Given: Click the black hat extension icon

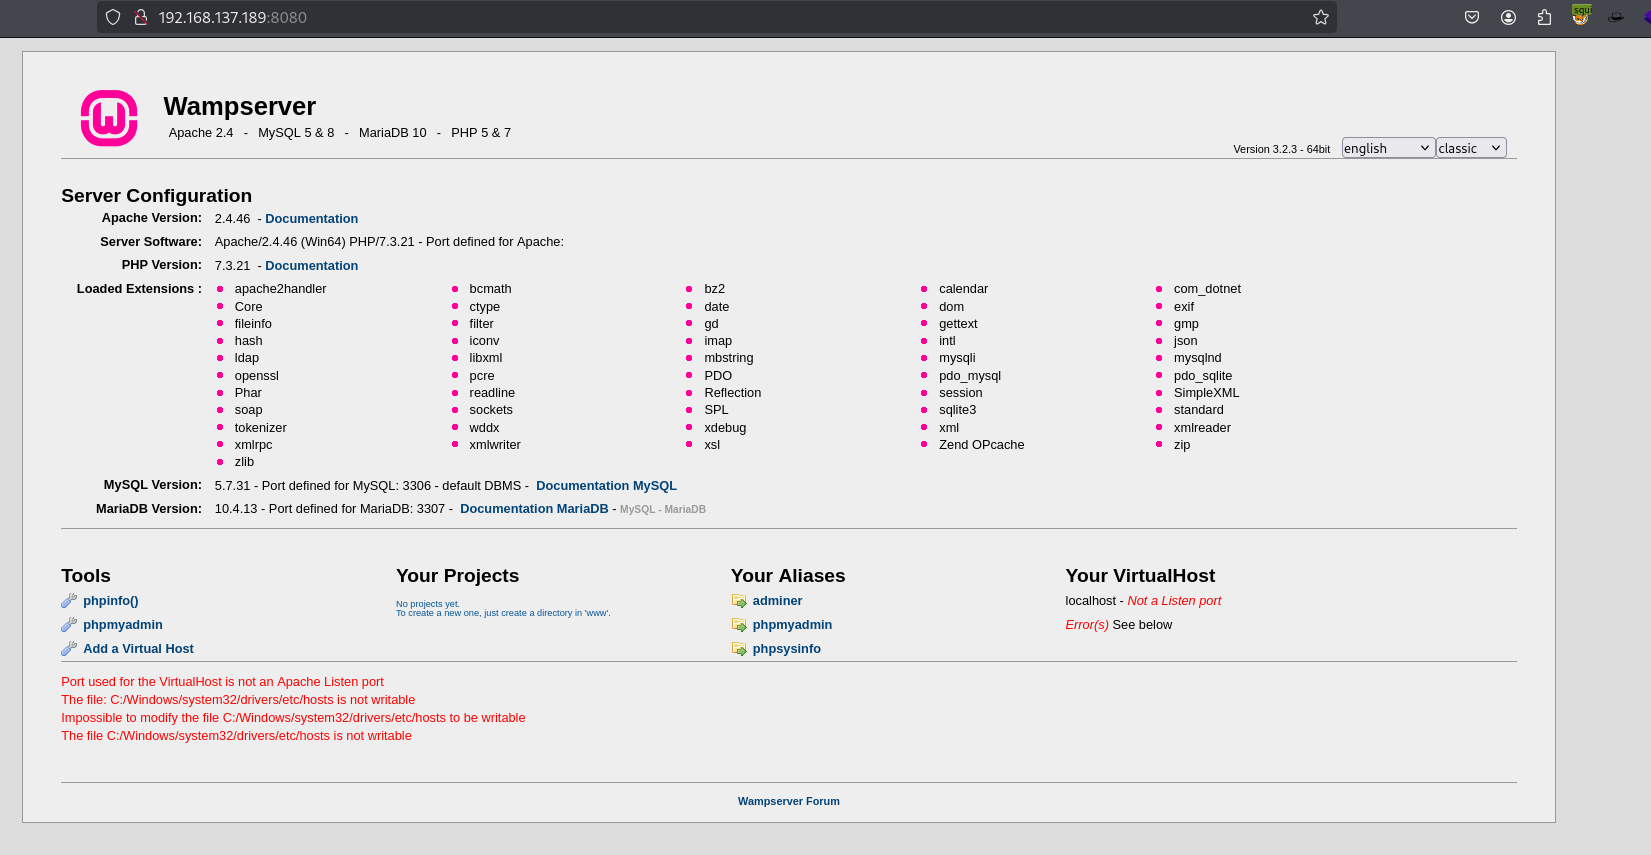Looking at the screenshot, I should 1615,17.
